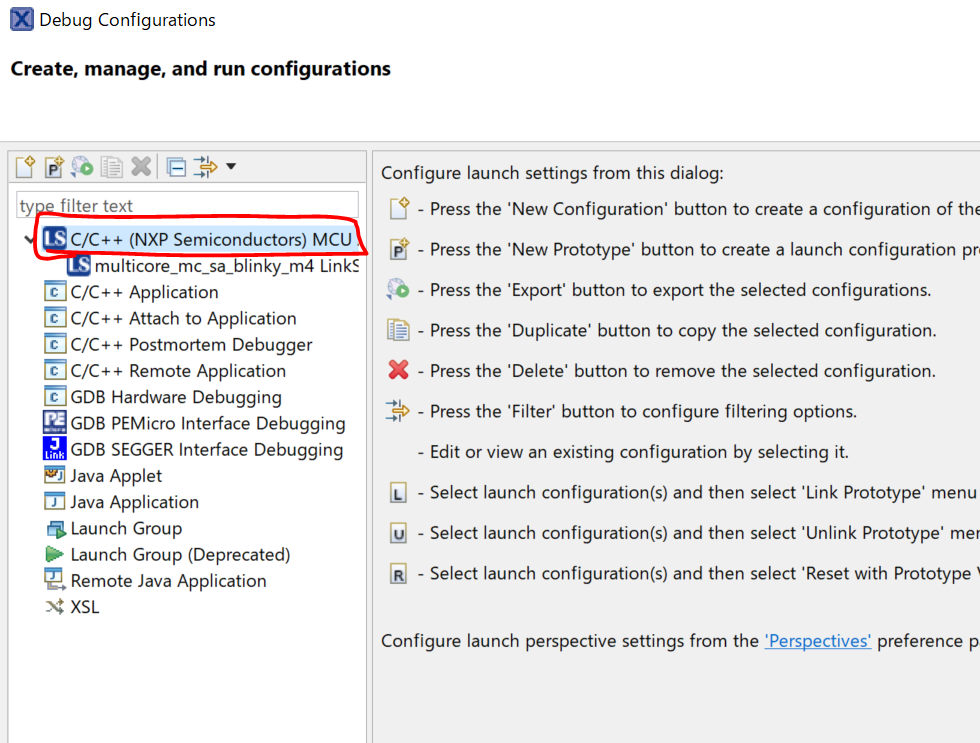Click the PEMicro PE icon

pyautogui.click(x=54, y=422)
